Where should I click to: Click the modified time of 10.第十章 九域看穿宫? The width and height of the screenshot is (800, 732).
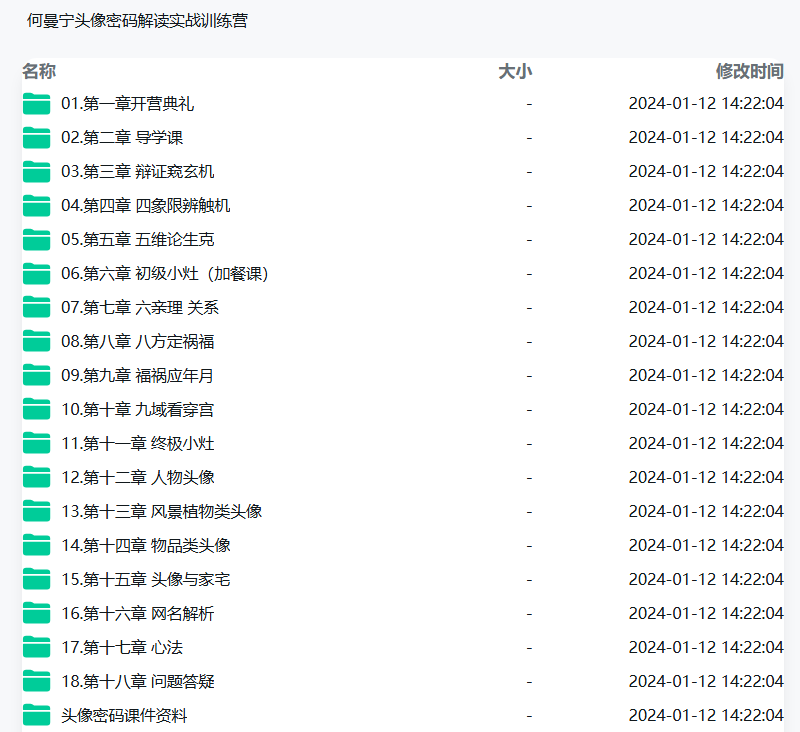706,410
